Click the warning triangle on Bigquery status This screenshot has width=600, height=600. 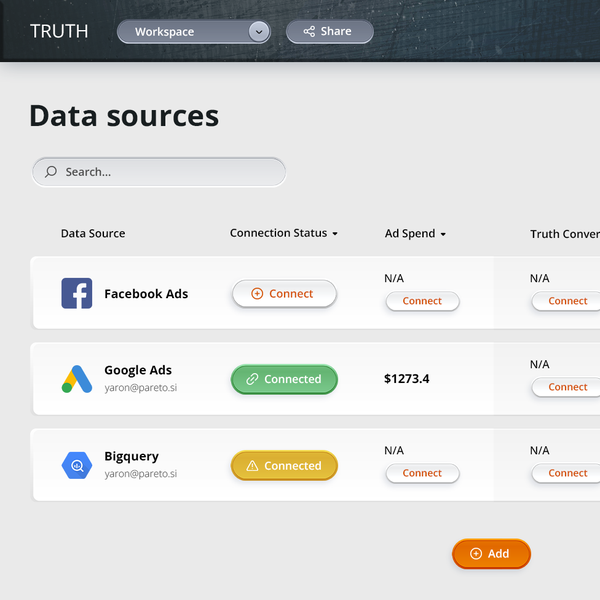(252, 466)
